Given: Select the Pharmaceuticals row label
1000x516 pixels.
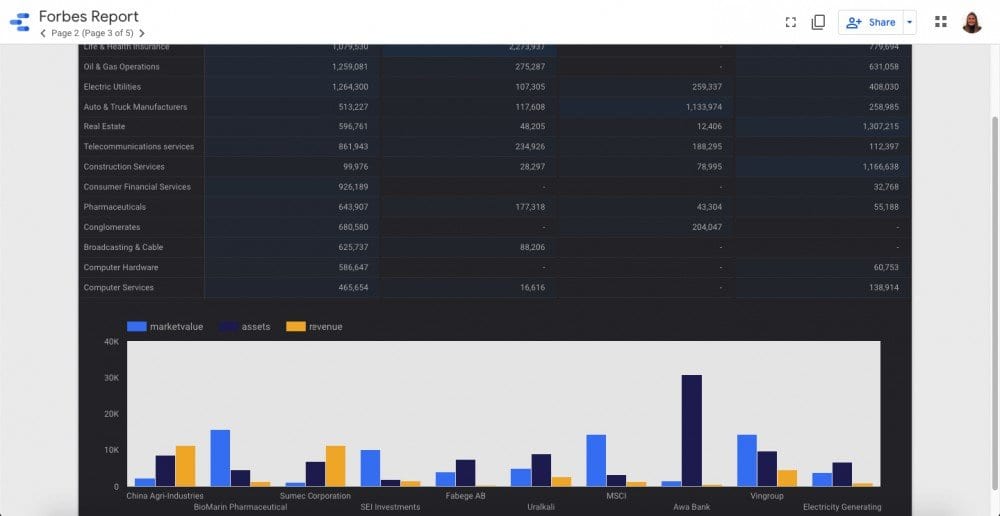Looking at the screenshot, I should tap(114, 207).
